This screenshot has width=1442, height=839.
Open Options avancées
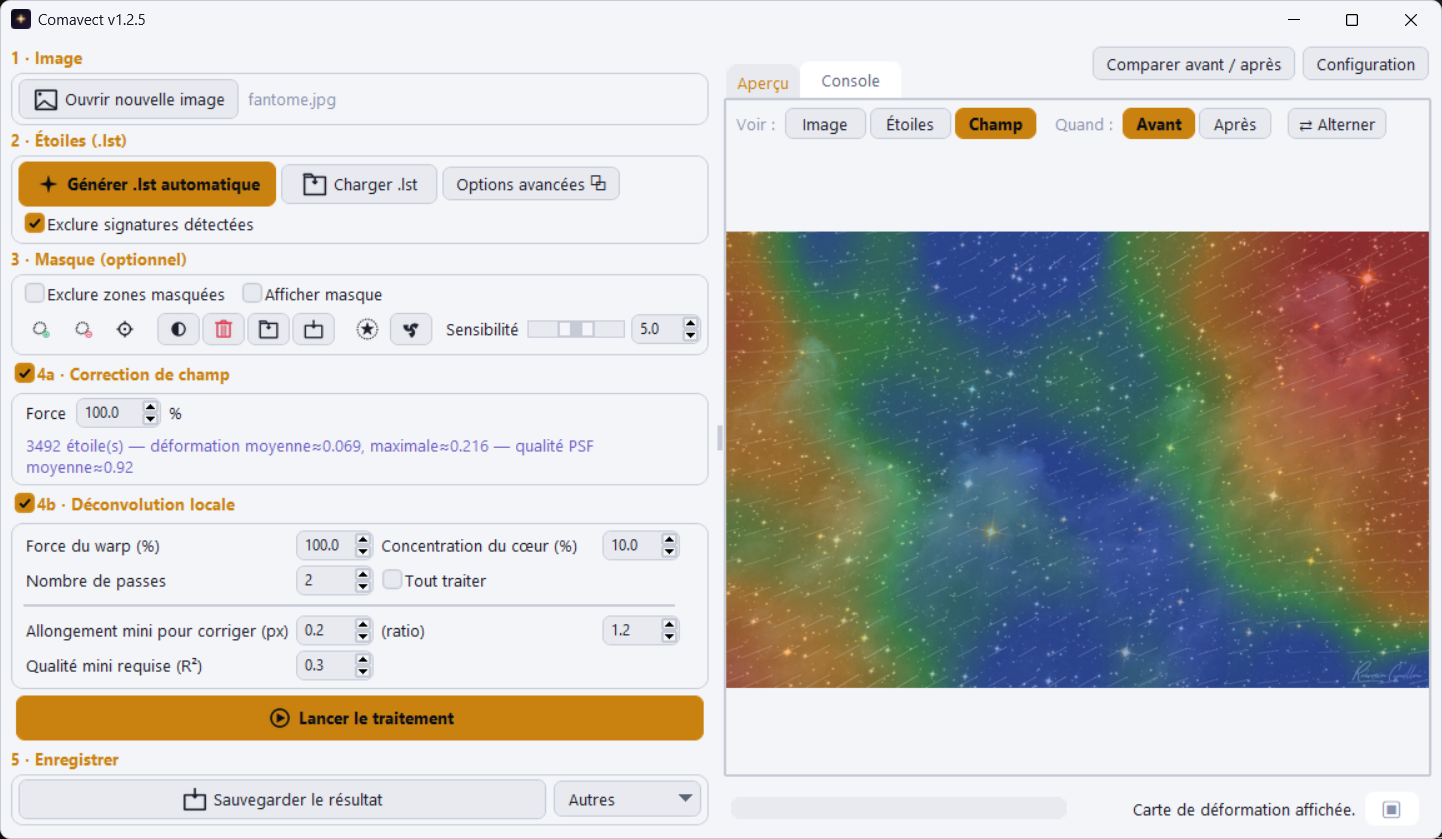pyautogui.click(x=531, y=184)
